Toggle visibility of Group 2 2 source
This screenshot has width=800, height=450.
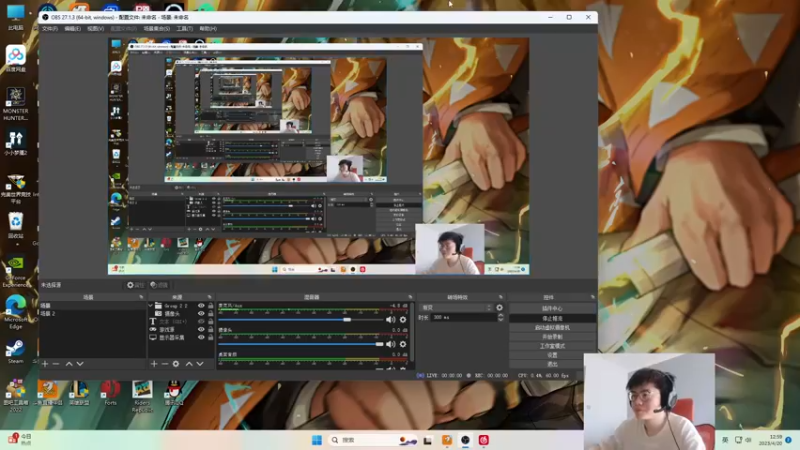201,306
